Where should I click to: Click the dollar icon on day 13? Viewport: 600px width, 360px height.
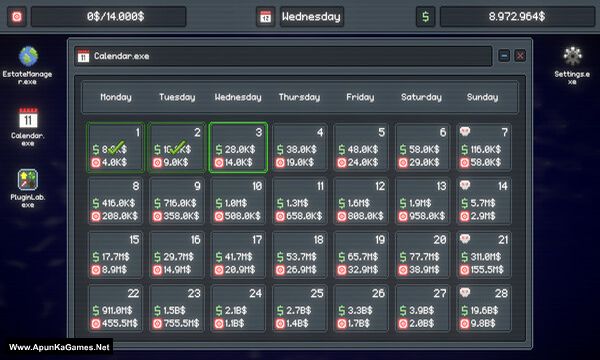pyautogui.click(x=403, y=203)
